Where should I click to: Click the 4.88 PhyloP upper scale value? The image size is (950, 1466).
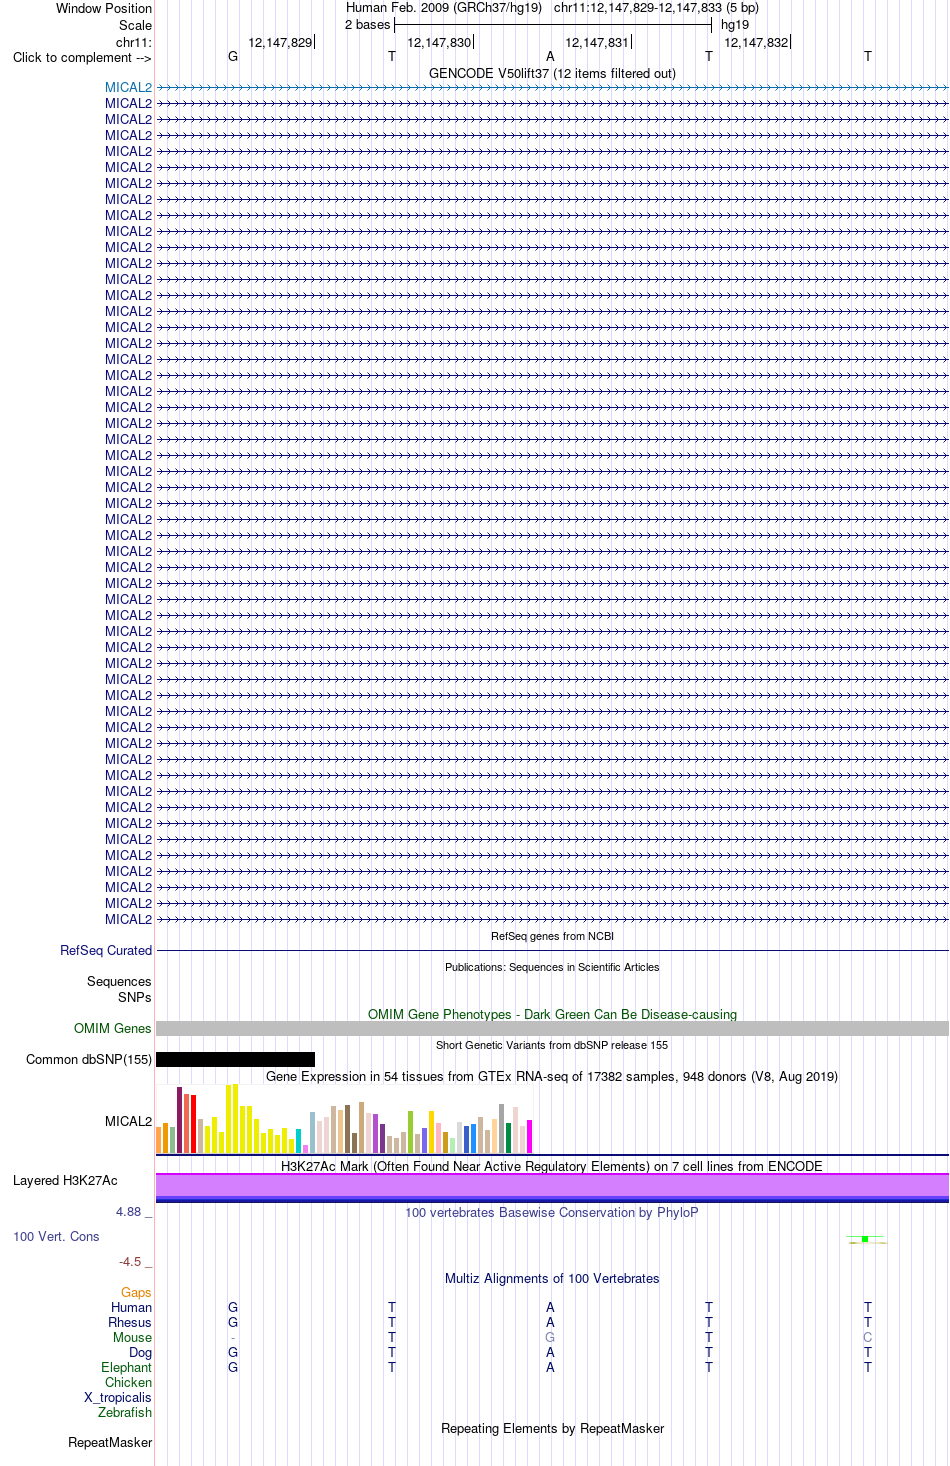[x=128, y=1211]
